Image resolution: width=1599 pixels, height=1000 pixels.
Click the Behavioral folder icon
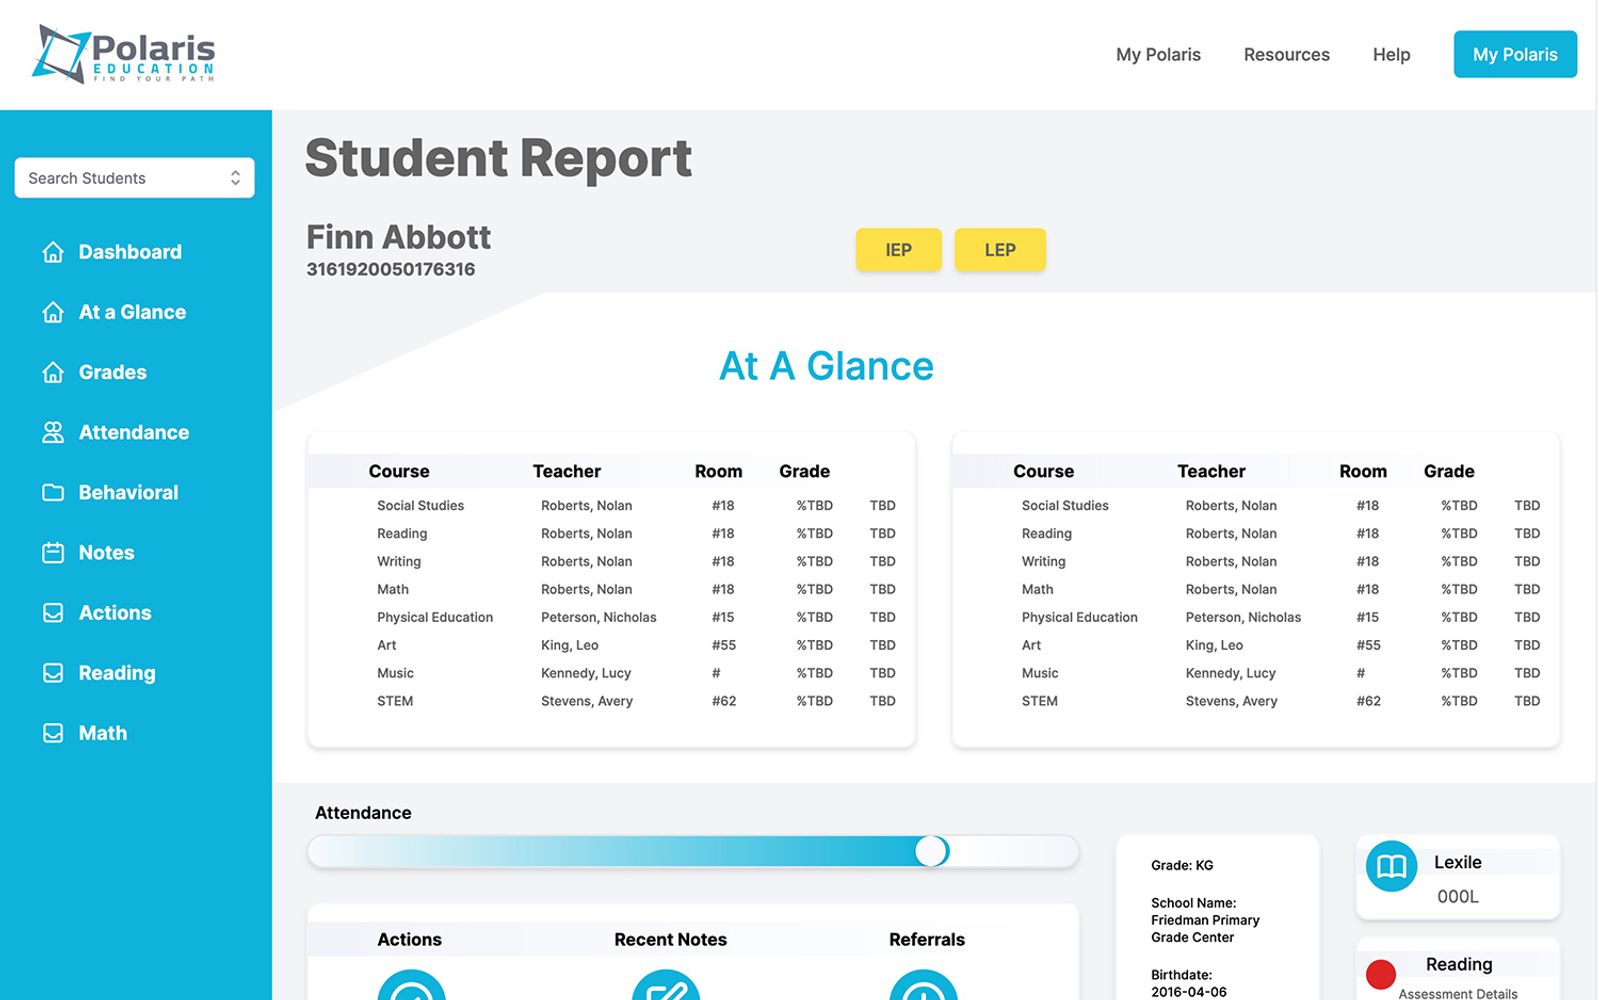(x=53, y=492)
